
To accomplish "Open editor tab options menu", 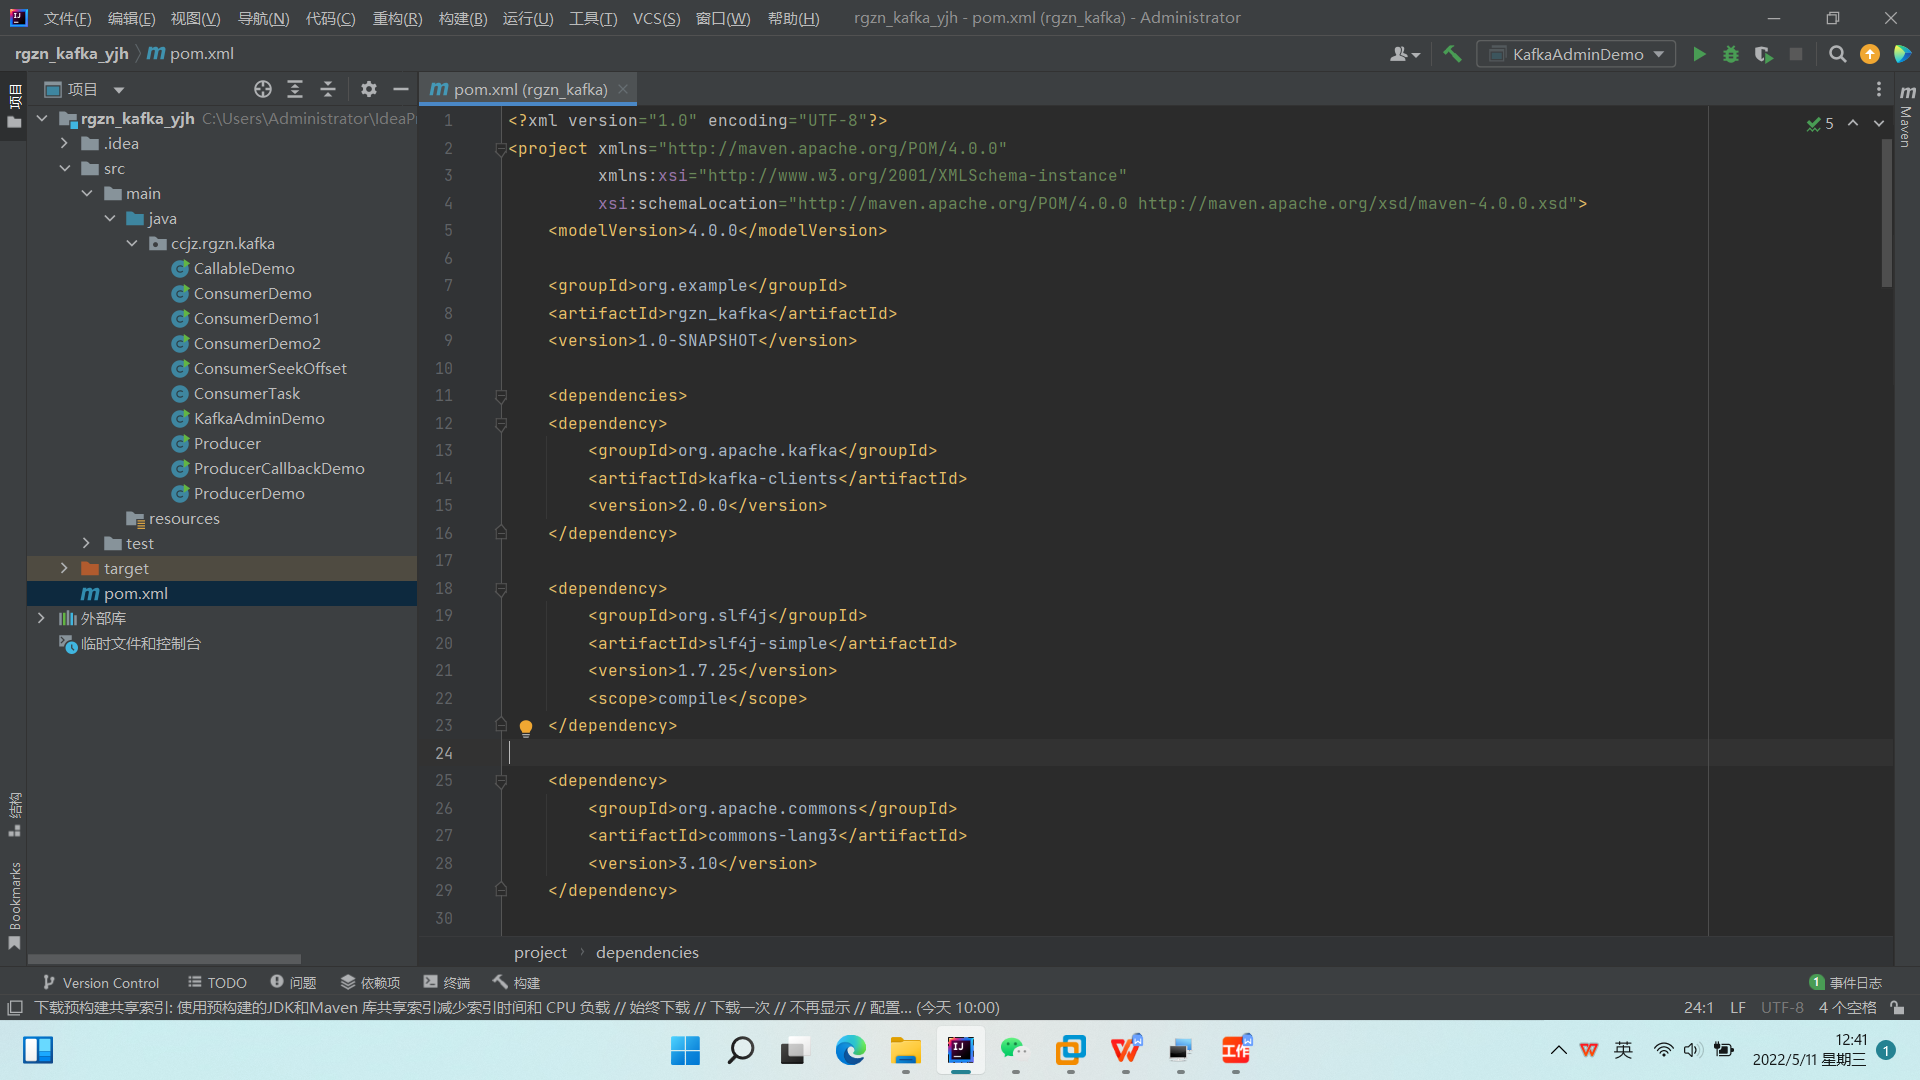I will pyautogui.click(x=1878, y=89).
